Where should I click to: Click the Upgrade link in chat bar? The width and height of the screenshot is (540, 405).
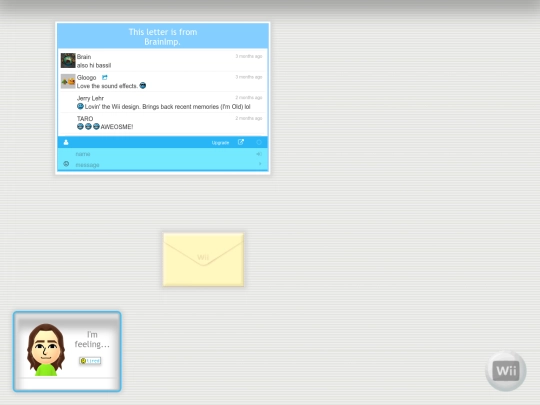[220, 143]
